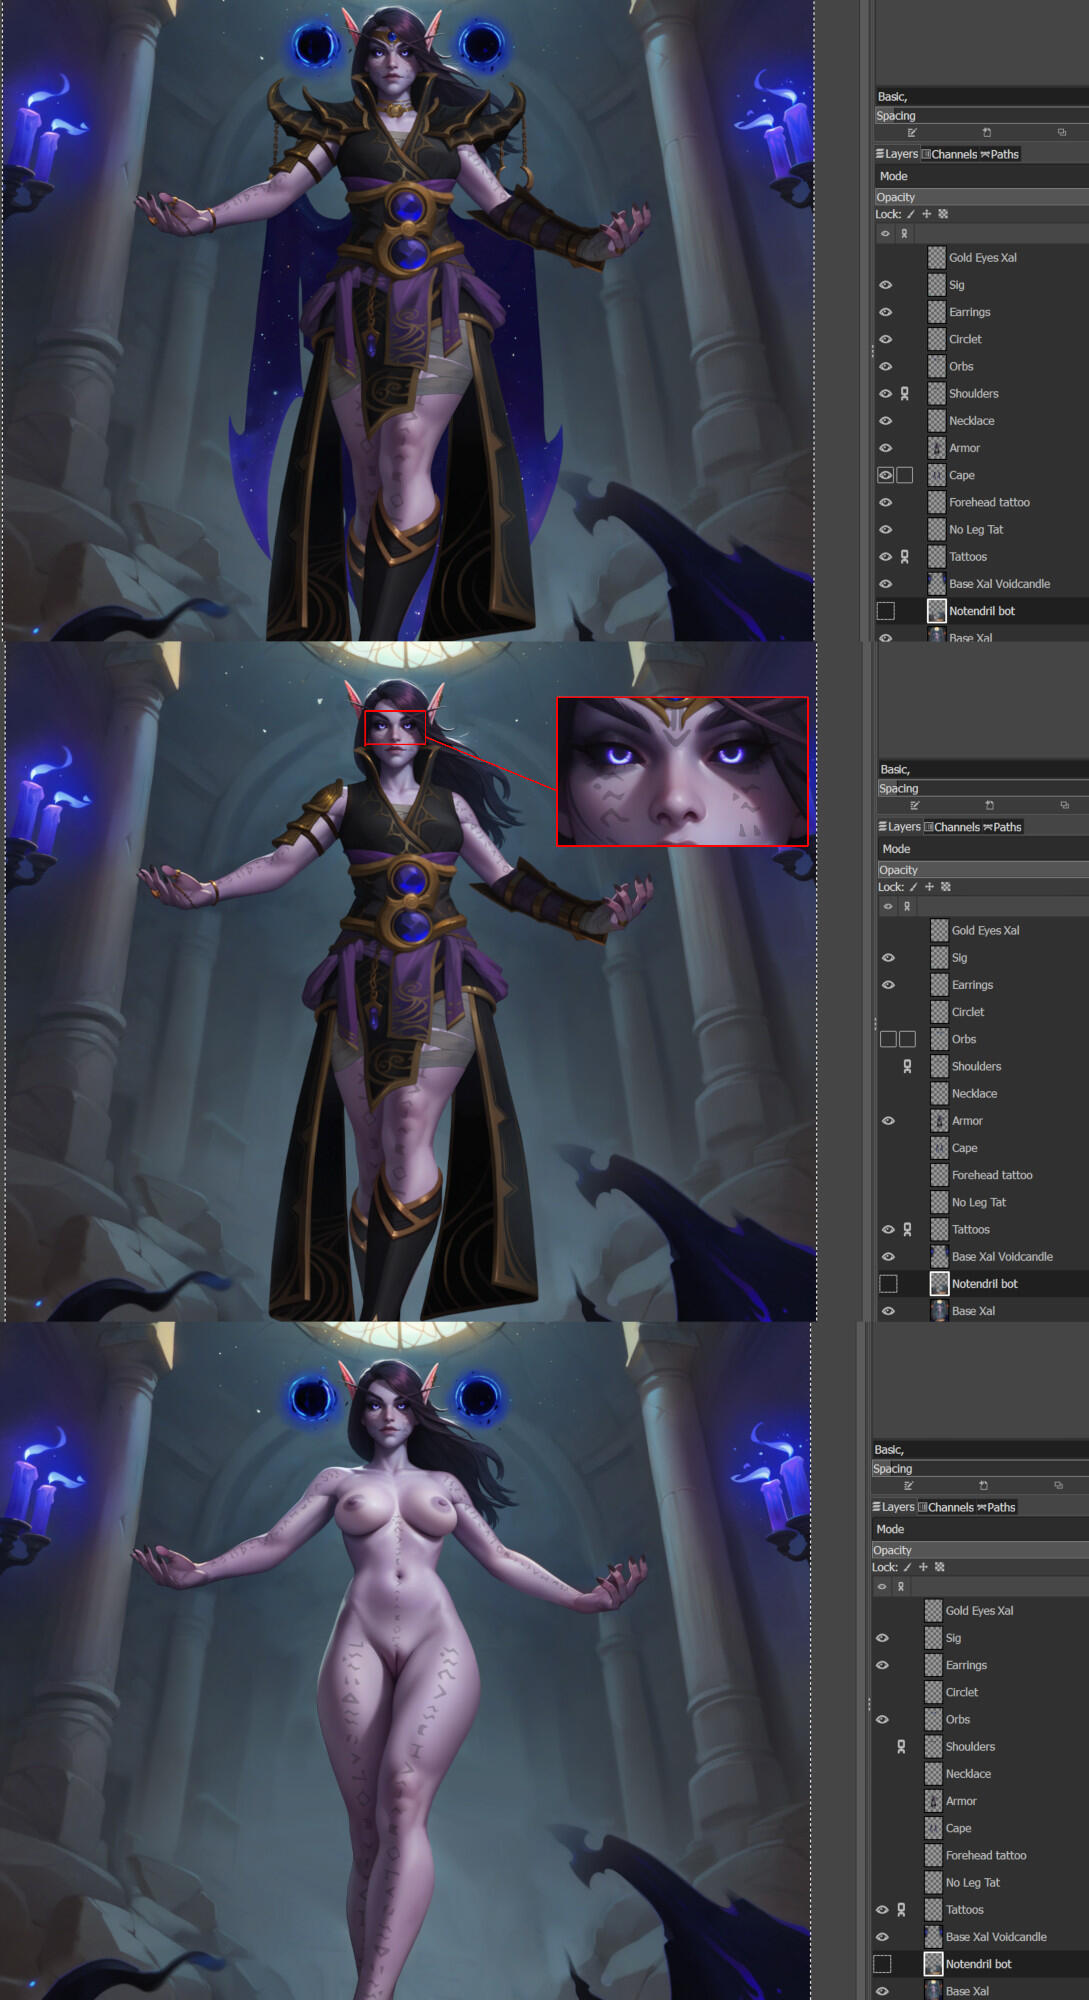The image size is (1089, 2000).
Task: Click the create new brush icon in the middle panel
Action: coord(989,806)
